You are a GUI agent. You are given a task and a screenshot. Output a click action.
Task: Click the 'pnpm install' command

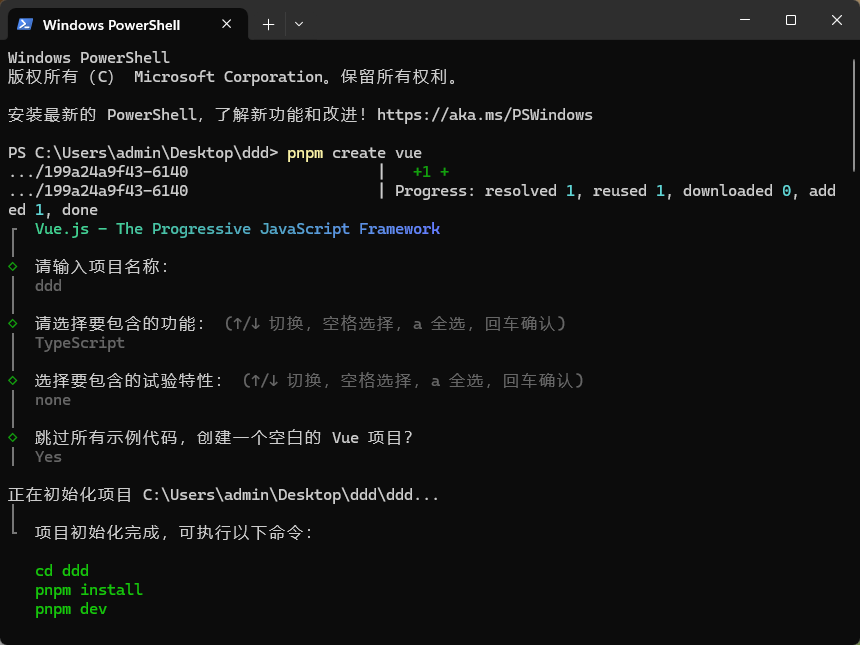coord(89,590)
